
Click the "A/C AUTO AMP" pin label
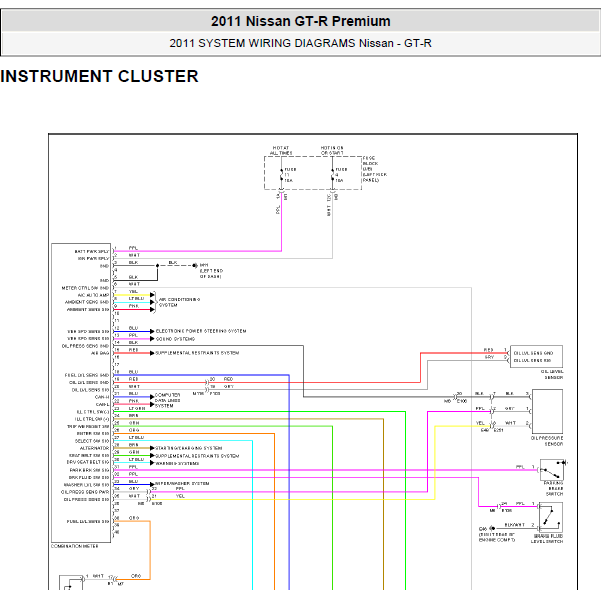point(93,295)
